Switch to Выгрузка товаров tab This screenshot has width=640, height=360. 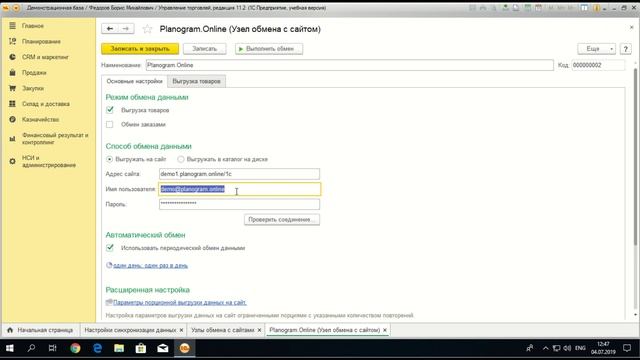pyautogui.click(x=196, y=81)
